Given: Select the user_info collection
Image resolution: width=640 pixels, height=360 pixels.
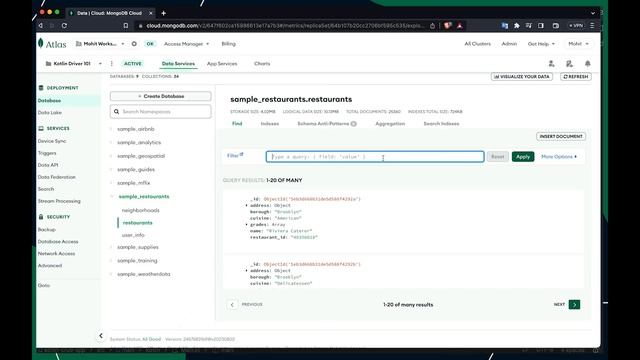Looking at the screenshot, I should pos(133,235).
